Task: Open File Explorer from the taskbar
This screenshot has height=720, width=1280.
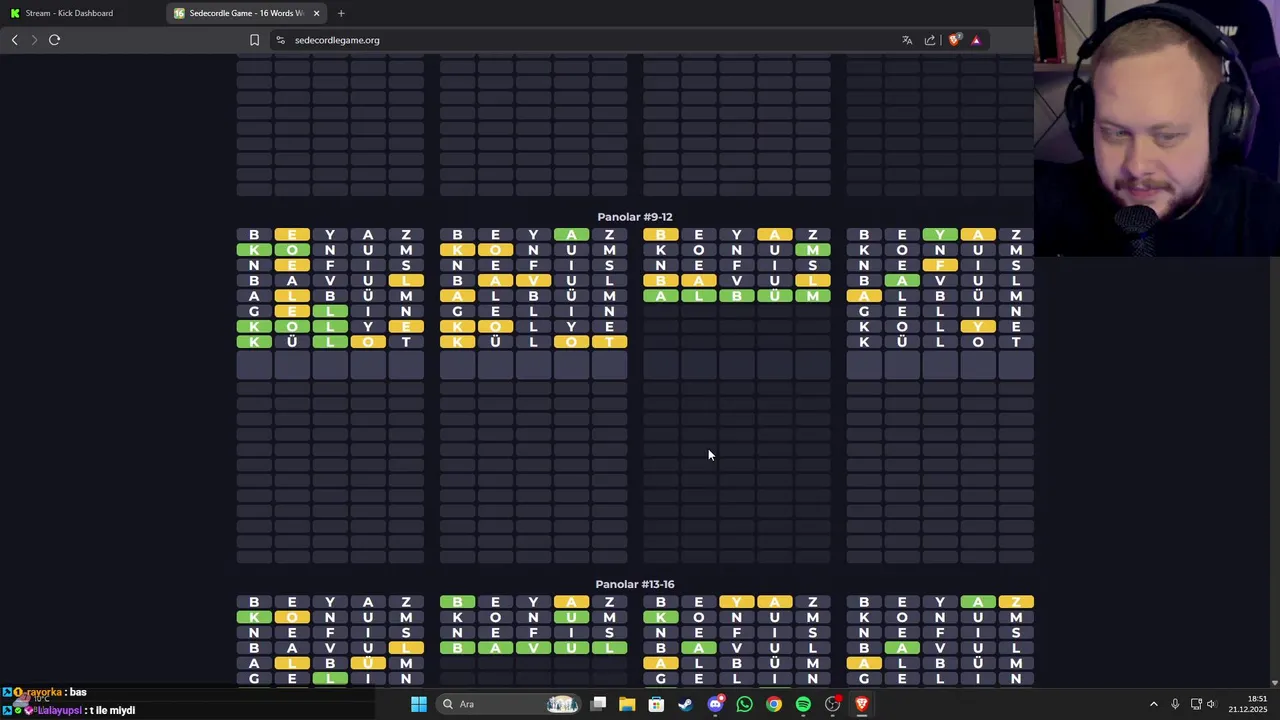Action: pyautogui.click(x=627, y=704)
